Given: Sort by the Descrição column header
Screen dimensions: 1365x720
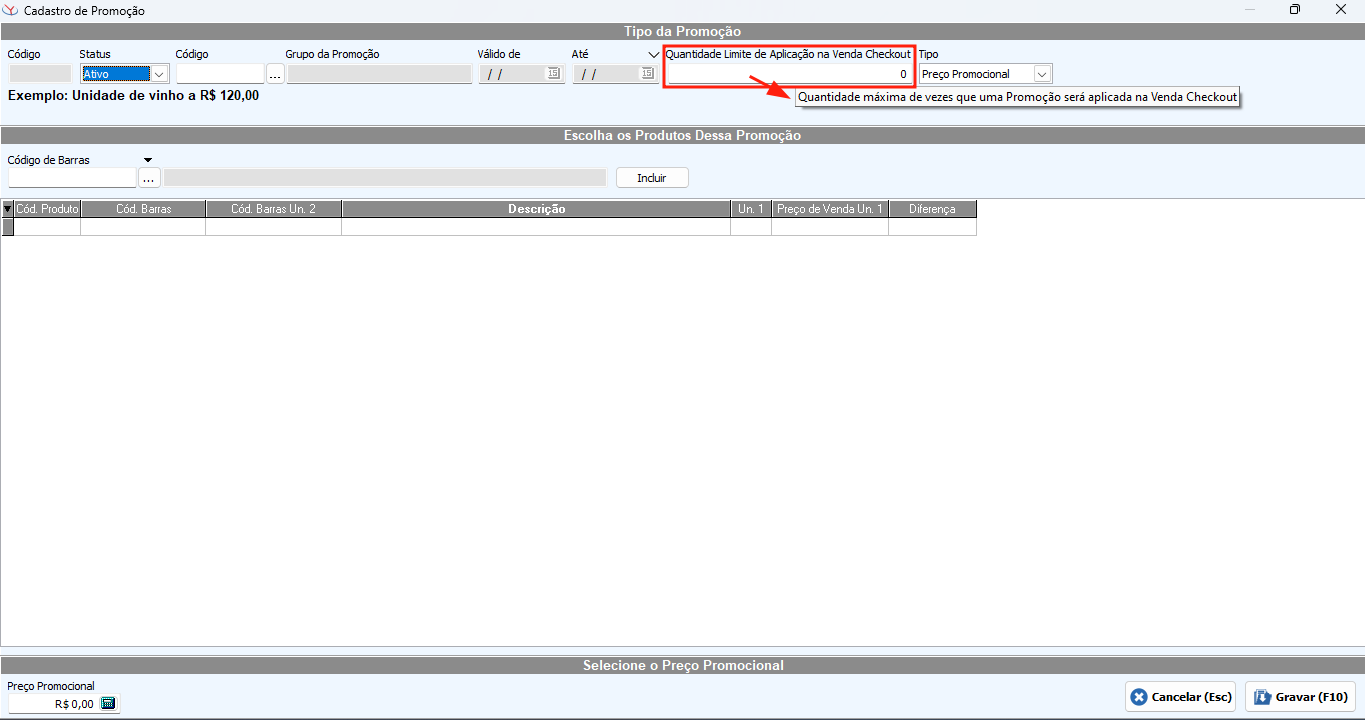Looking at the screenshot, I should 536,209.
